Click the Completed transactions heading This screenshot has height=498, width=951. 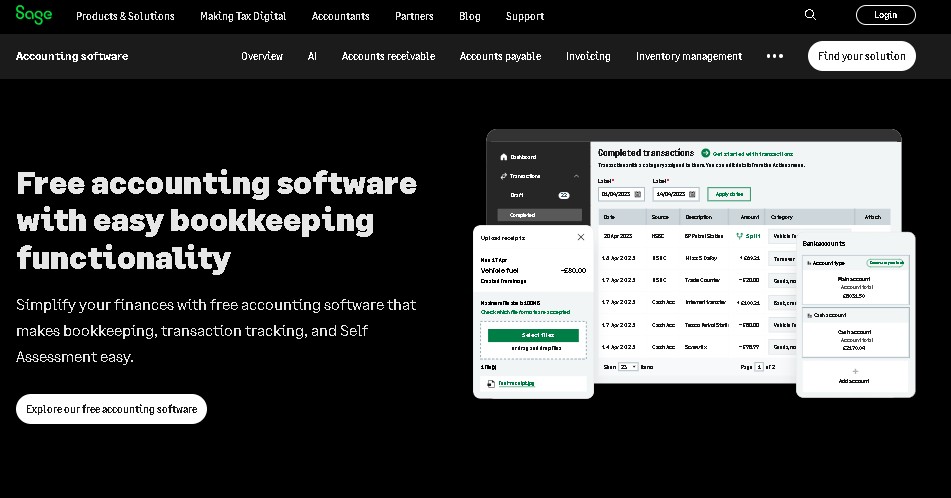[x=646, y=153]
